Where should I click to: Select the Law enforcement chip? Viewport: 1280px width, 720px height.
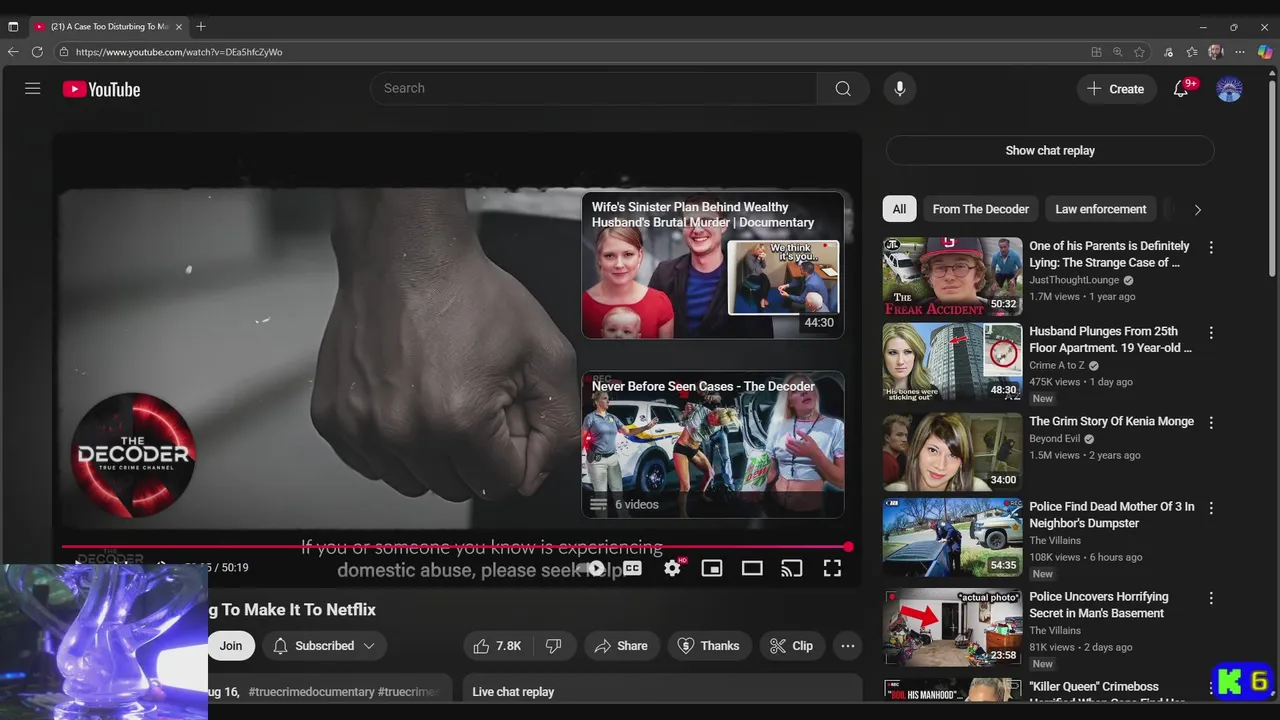point(1101,209)
